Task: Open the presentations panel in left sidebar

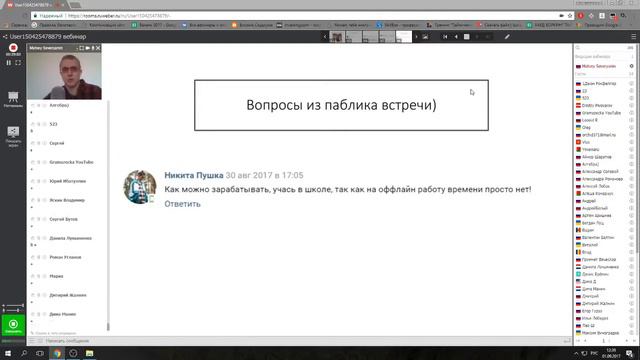Action: coord(13,99)
